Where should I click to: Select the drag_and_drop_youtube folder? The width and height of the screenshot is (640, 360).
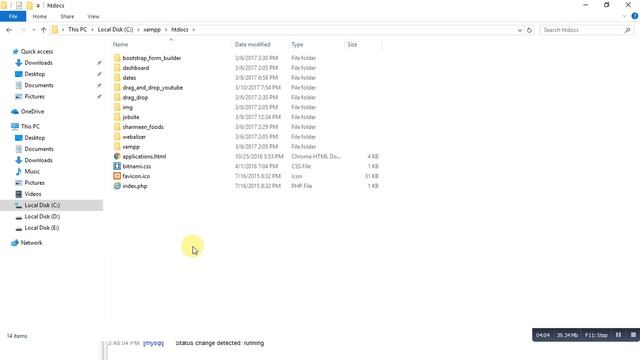coord(152,88)
